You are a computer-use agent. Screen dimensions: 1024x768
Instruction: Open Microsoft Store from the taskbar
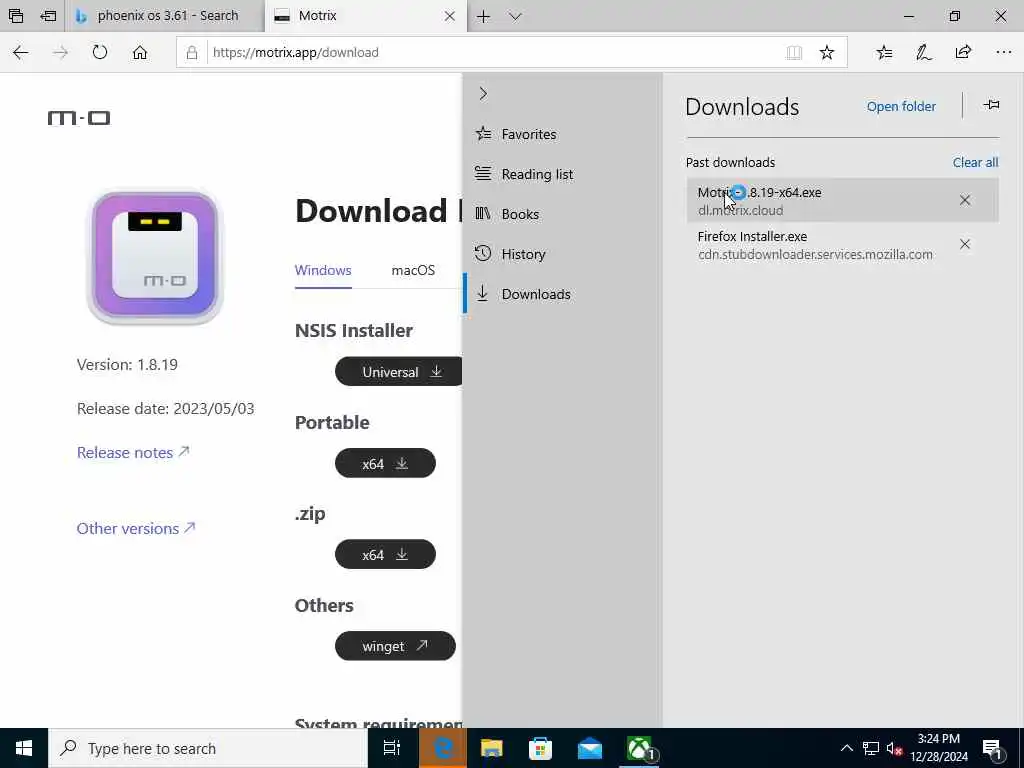[540, 748]
